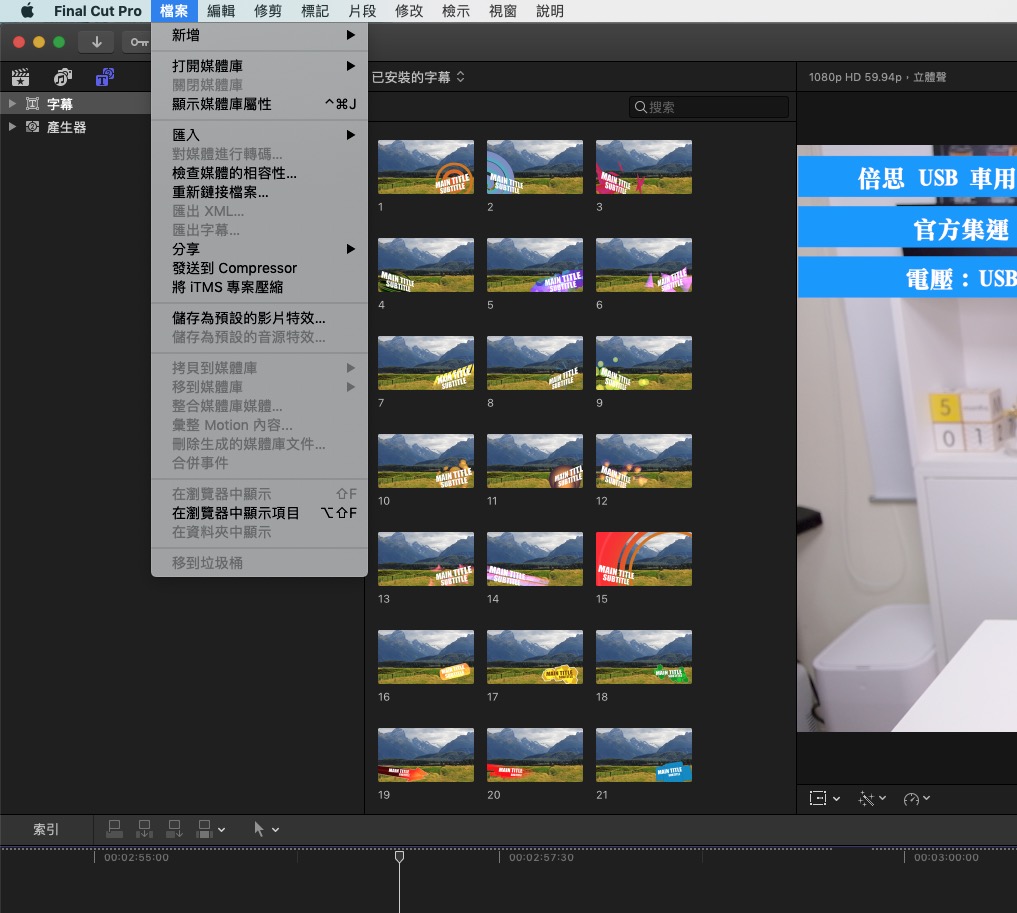Choose 匯入 from the File menu
The width and height of the screenshot is (1017, 913).
[186, 135]
